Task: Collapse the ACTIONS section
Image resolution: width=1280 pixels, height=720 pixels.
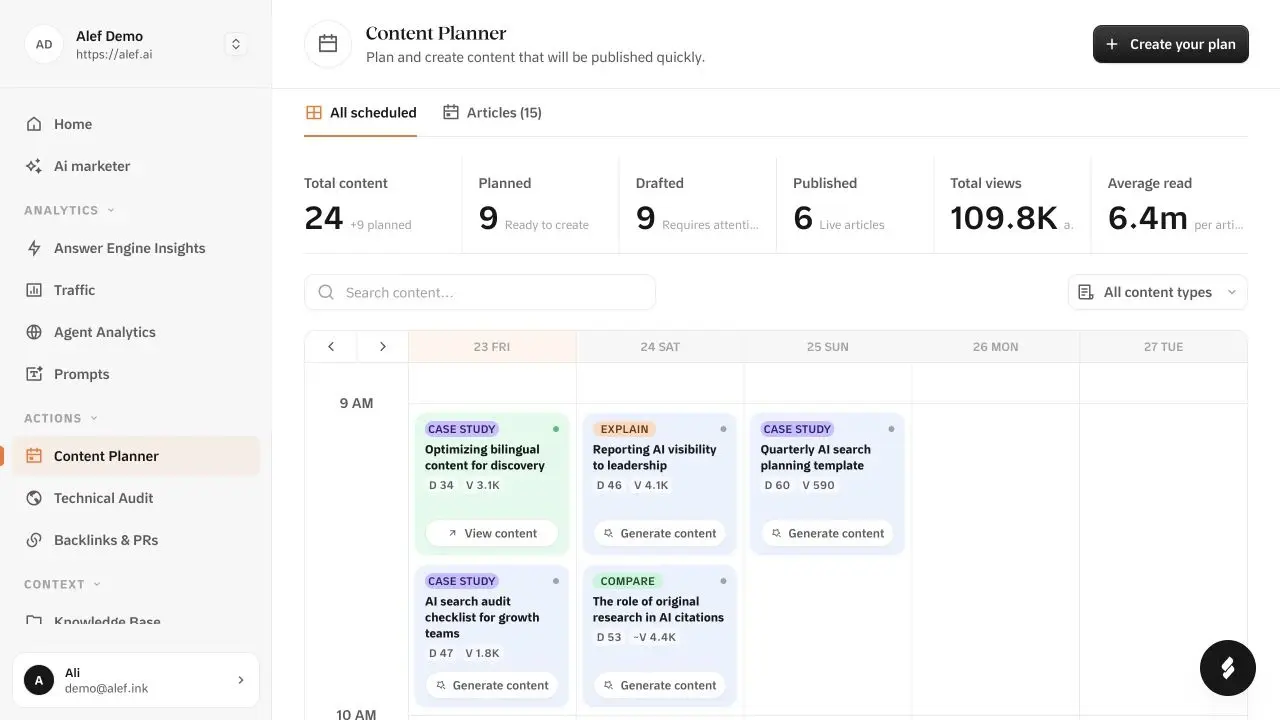Action: pos(61,418)
